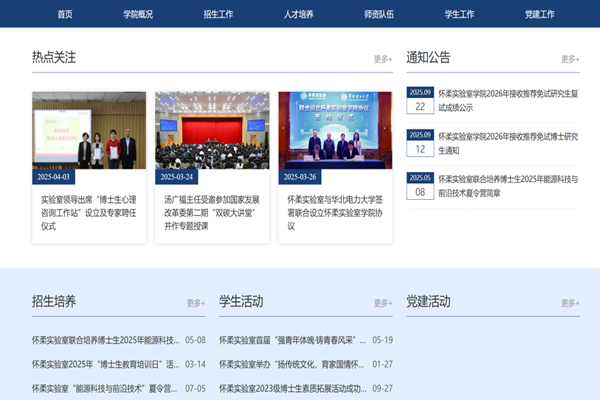Expand 更多+ in the 通知公告 section

pyautogui.click(x=569, y=59)
